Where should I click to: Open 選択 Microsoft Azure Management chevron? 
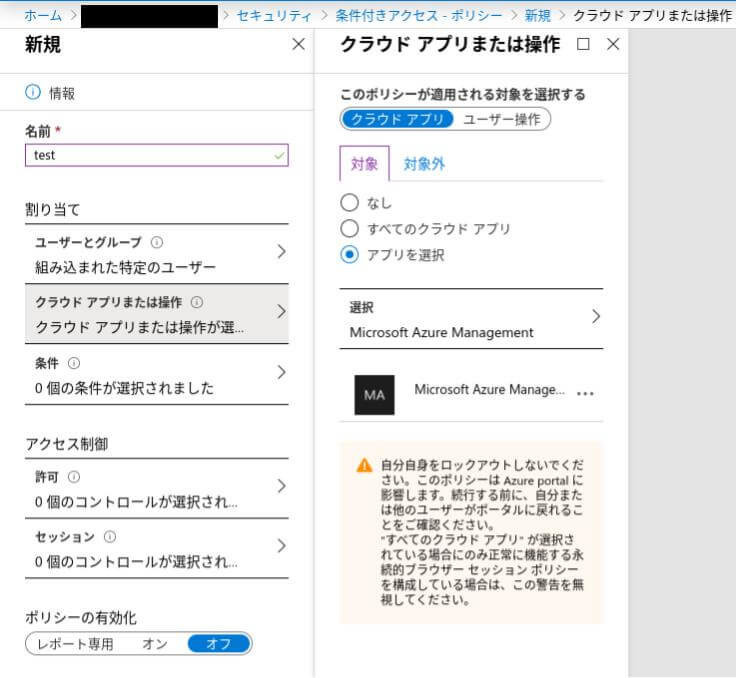coord(596,316)
